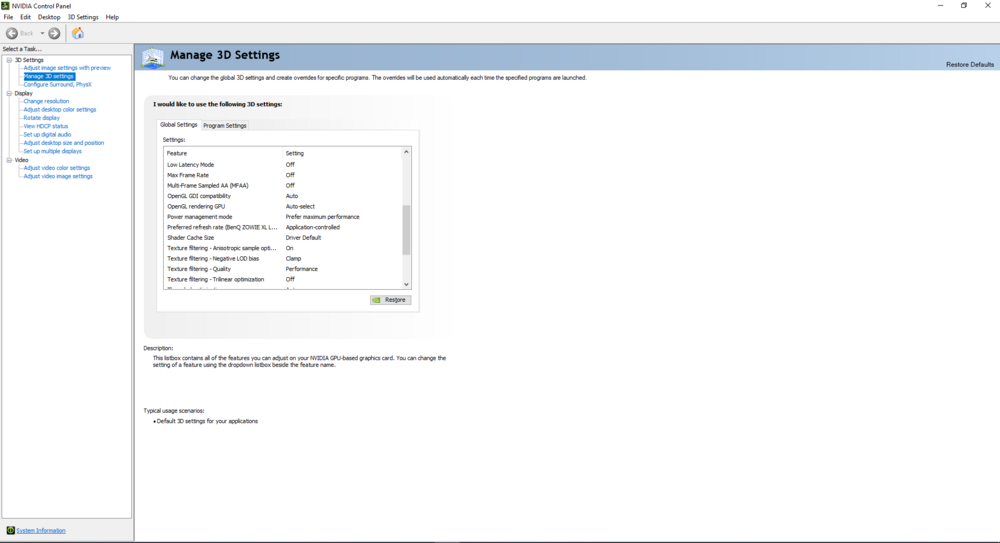Click the settings list scroll up arrow

click(x=406, y=152)
